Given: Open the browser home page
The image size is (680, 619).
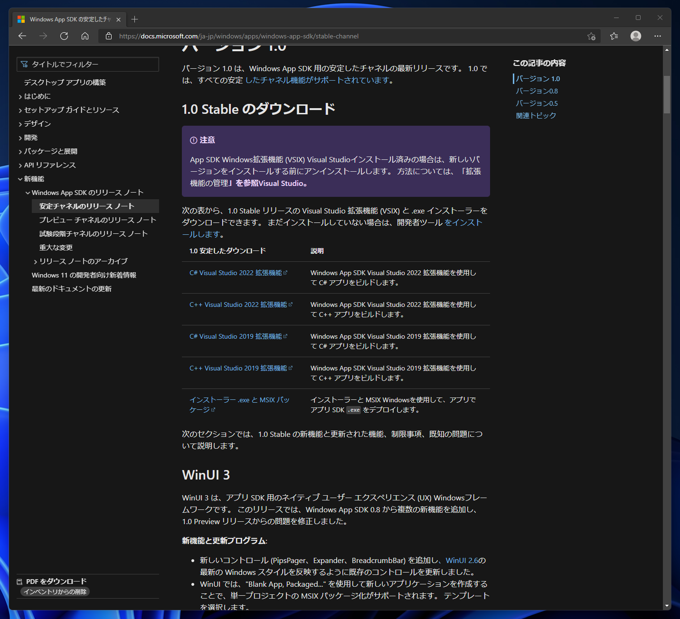Looking at the screenshot, I should point(85,36).
